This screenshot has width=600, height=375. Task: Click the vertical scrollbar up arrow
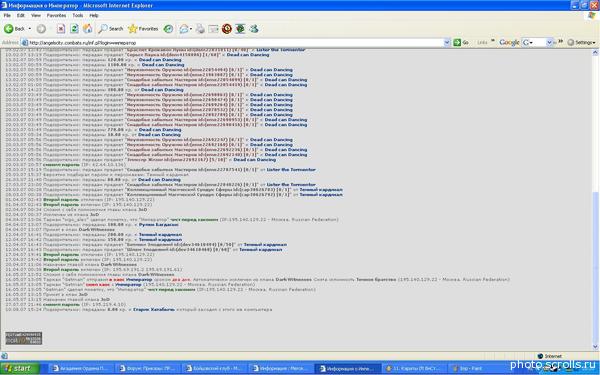click(595, 53)
